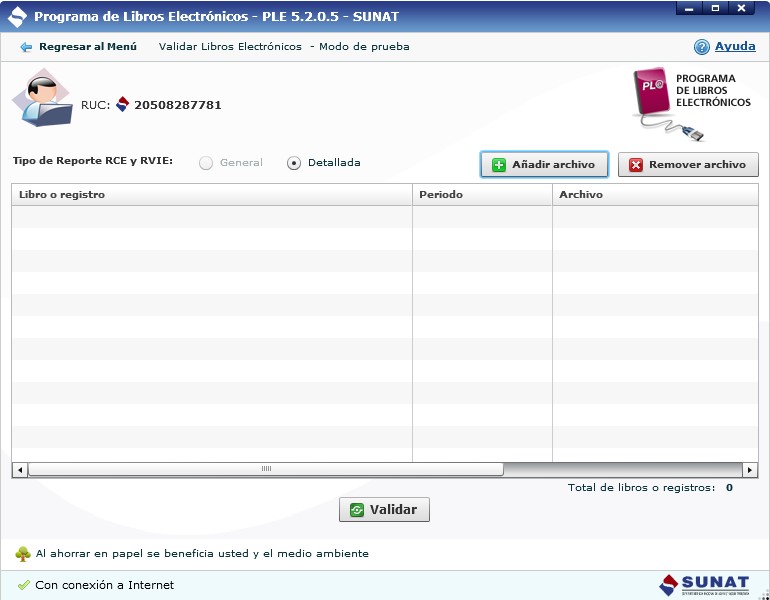
Task: Click the small SUNAT emblem beside the RUC number
Action: pos(123,104)
